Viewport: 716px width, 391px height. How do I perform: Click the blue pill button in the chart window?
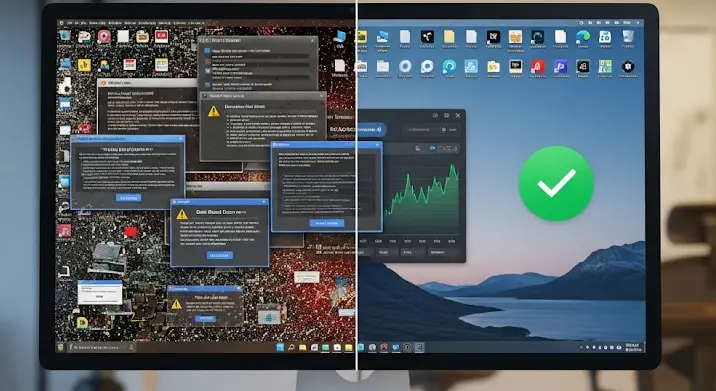372,130
